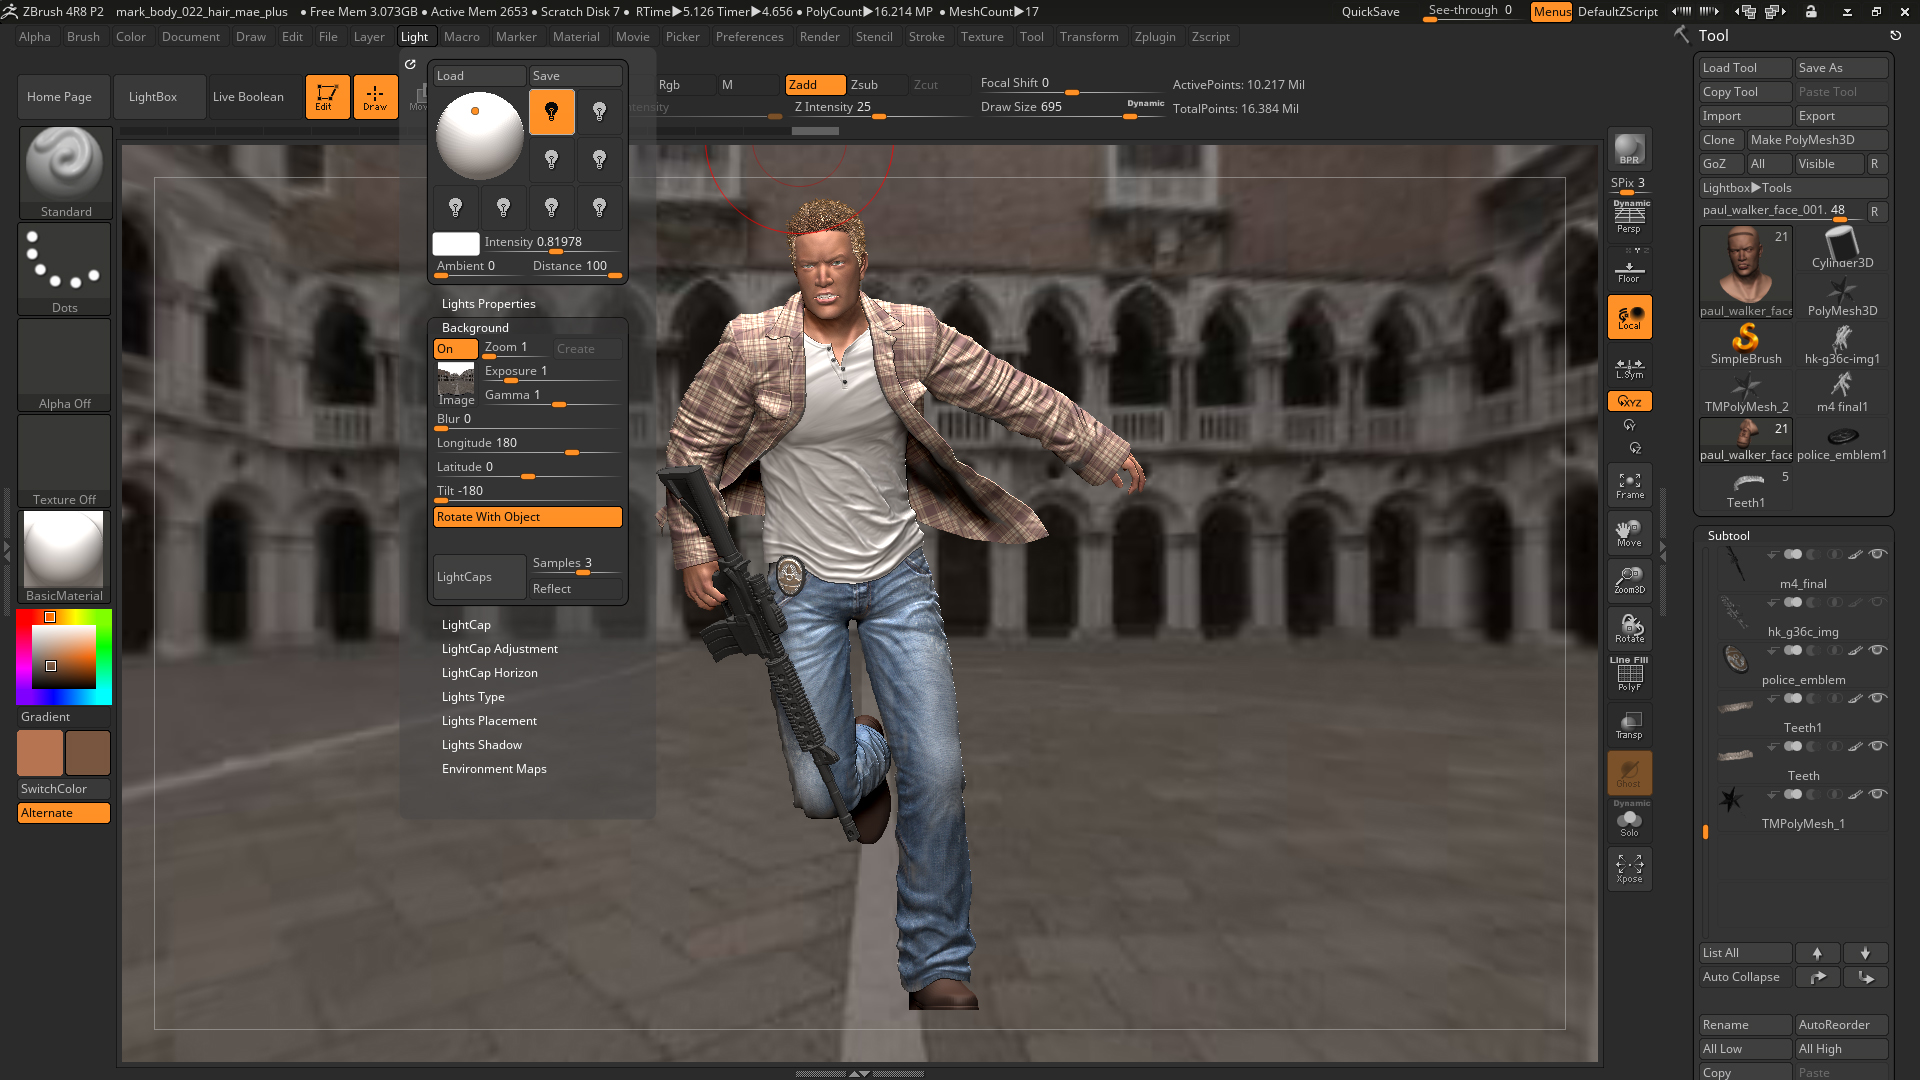Screen dimensions: 1920x1080
Task: Collapse the Background section
Action: click(x=475, y=328)
